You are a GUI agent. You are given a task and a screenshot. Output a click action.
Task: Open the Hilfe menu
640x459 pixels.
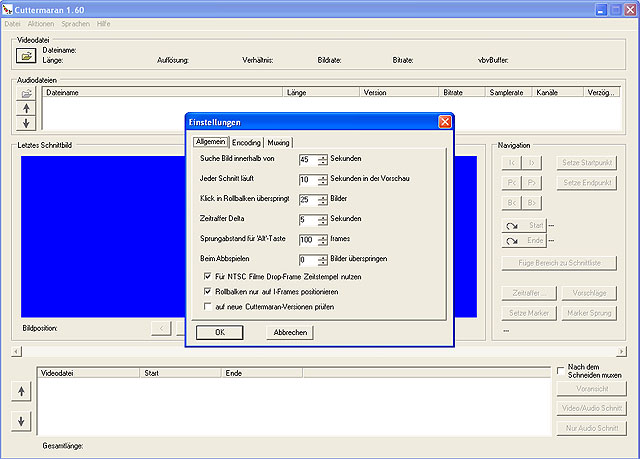[104, 24]
